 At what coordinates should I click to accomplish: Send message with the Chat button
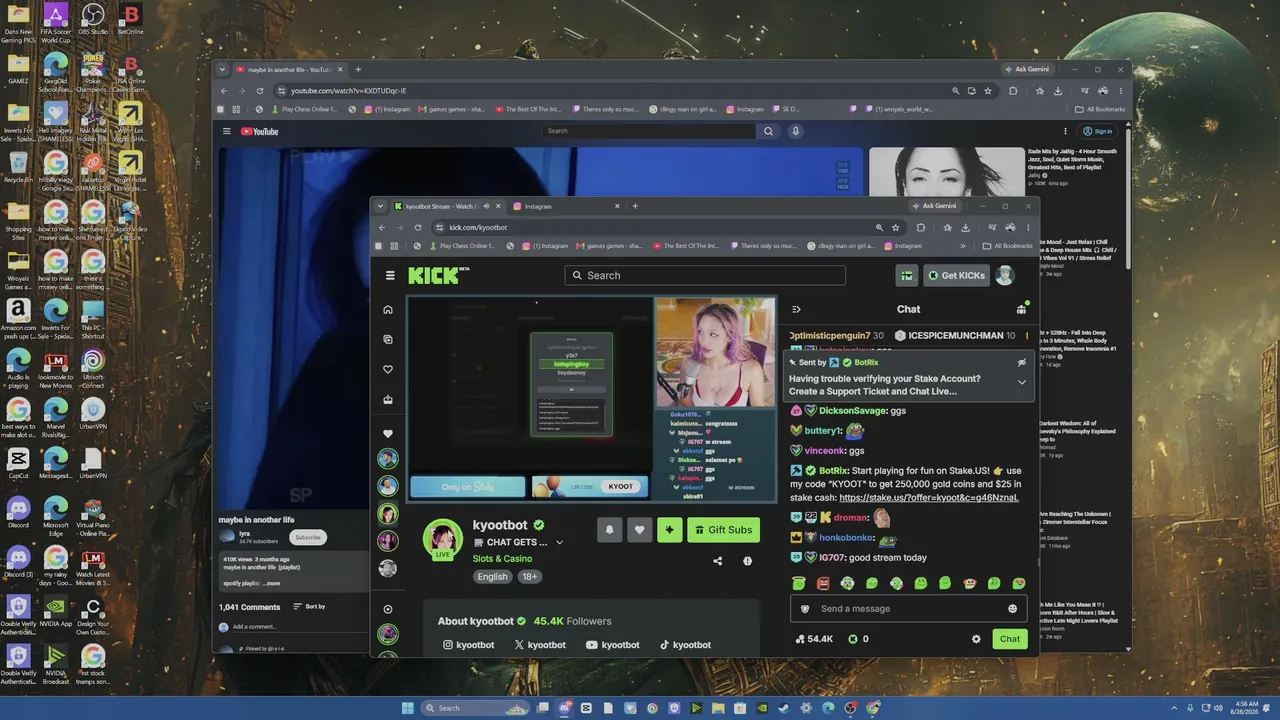(1010, 639)
